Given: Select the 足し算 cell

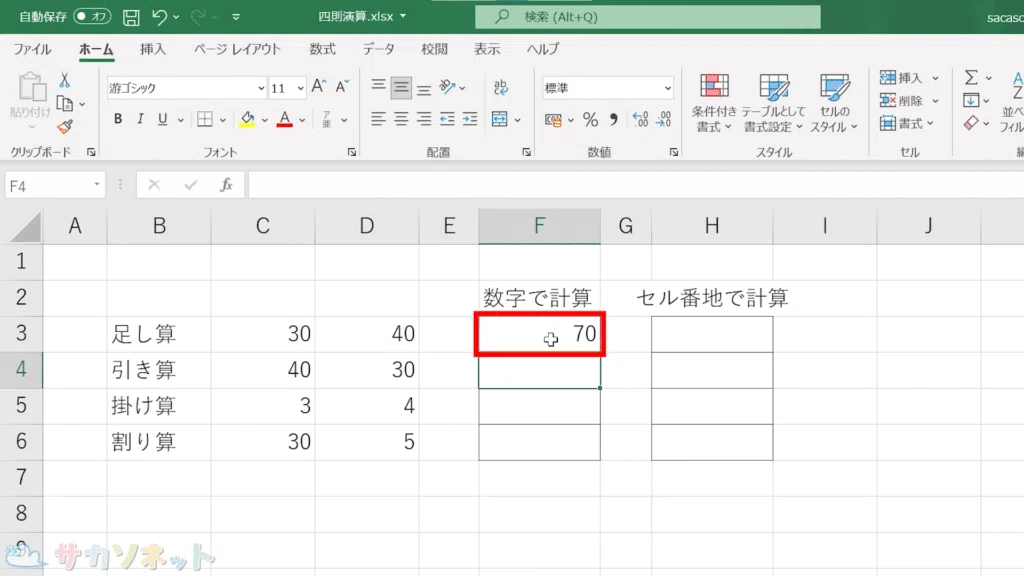Looking at the screenshot, I should tap(159, 334).
